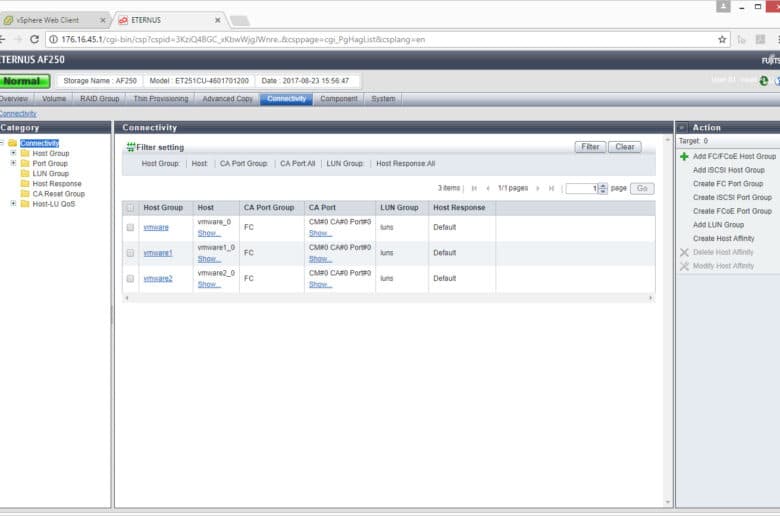Image resolution: width=780 pixels, height=516 pixels.
Task: Close the ETERNUS browser tab
Action: coord(217,20)
